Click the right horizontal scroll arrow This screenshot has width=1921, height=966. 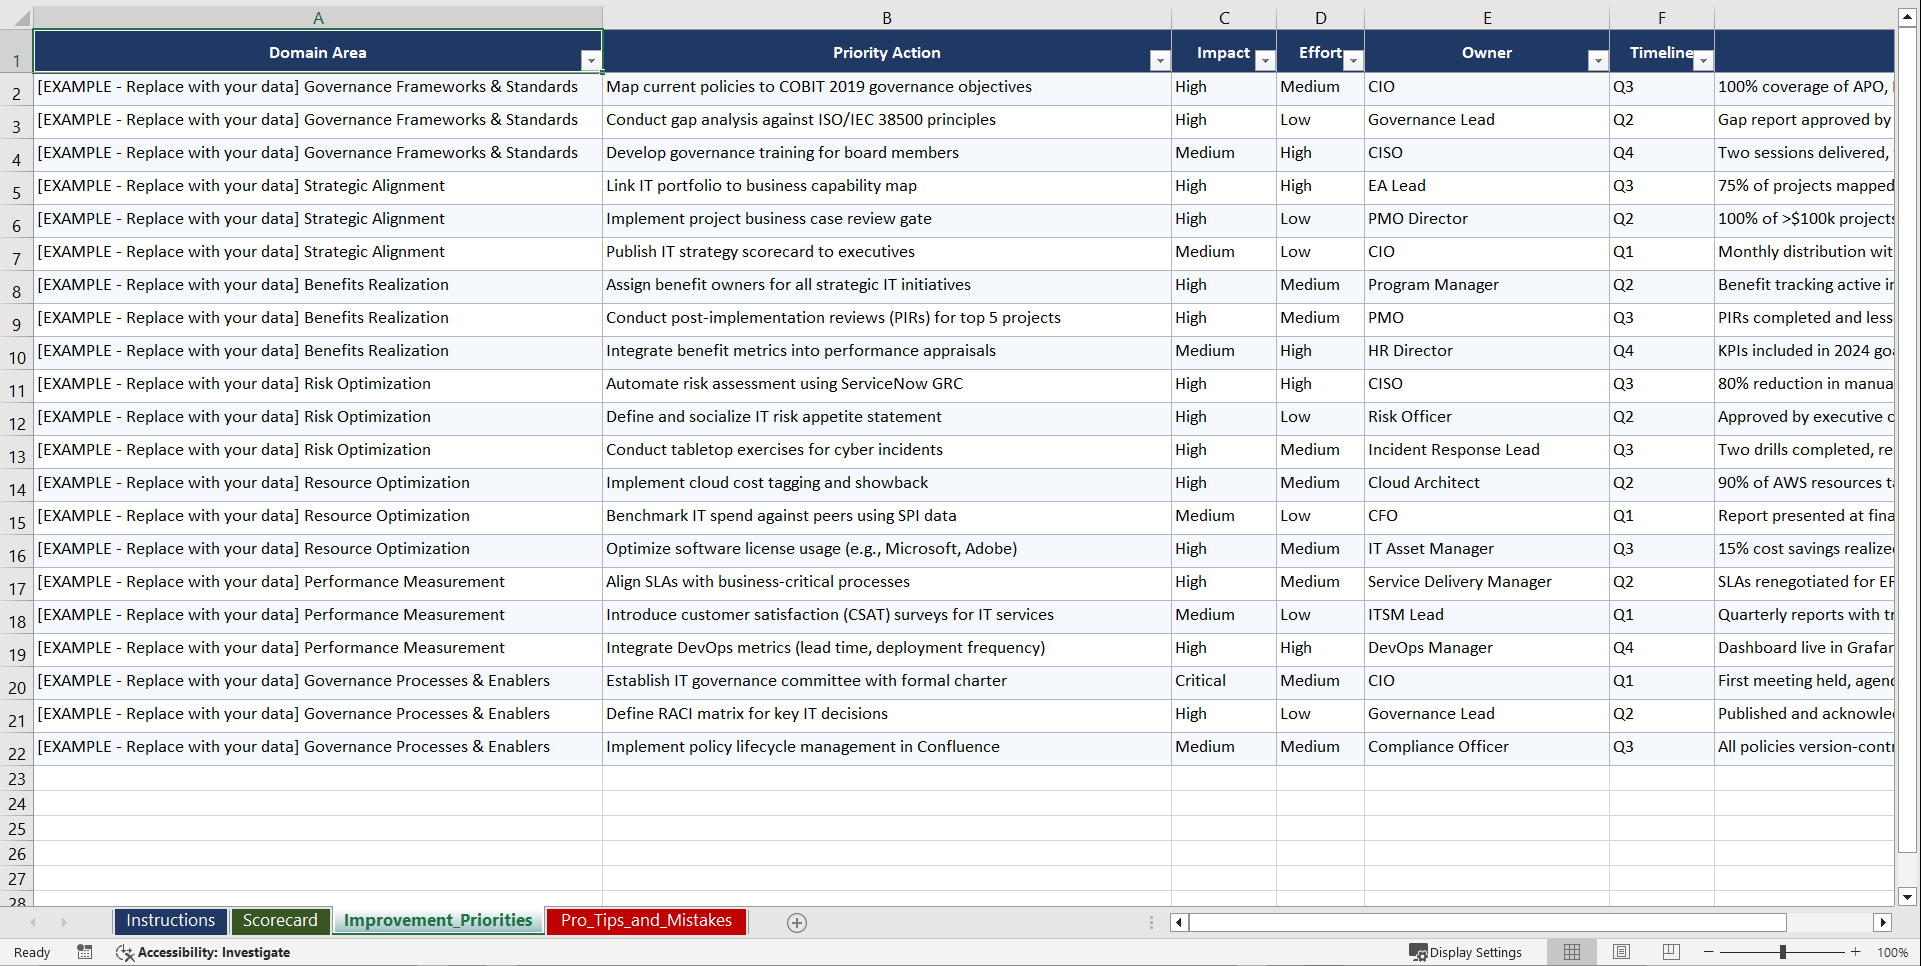tap(1884, 922)
